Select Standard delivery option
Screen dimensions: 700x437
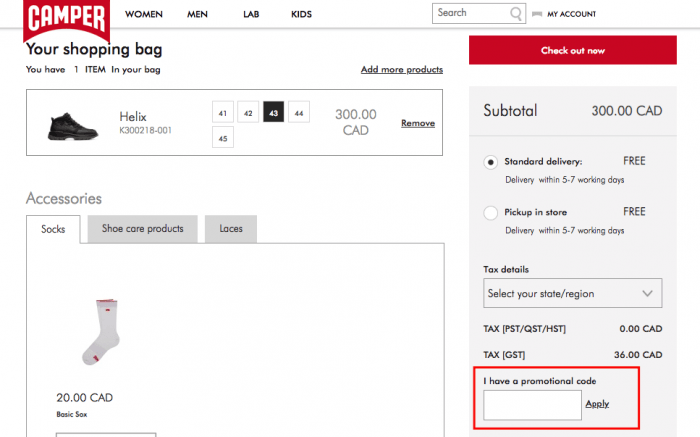[491, 162]
